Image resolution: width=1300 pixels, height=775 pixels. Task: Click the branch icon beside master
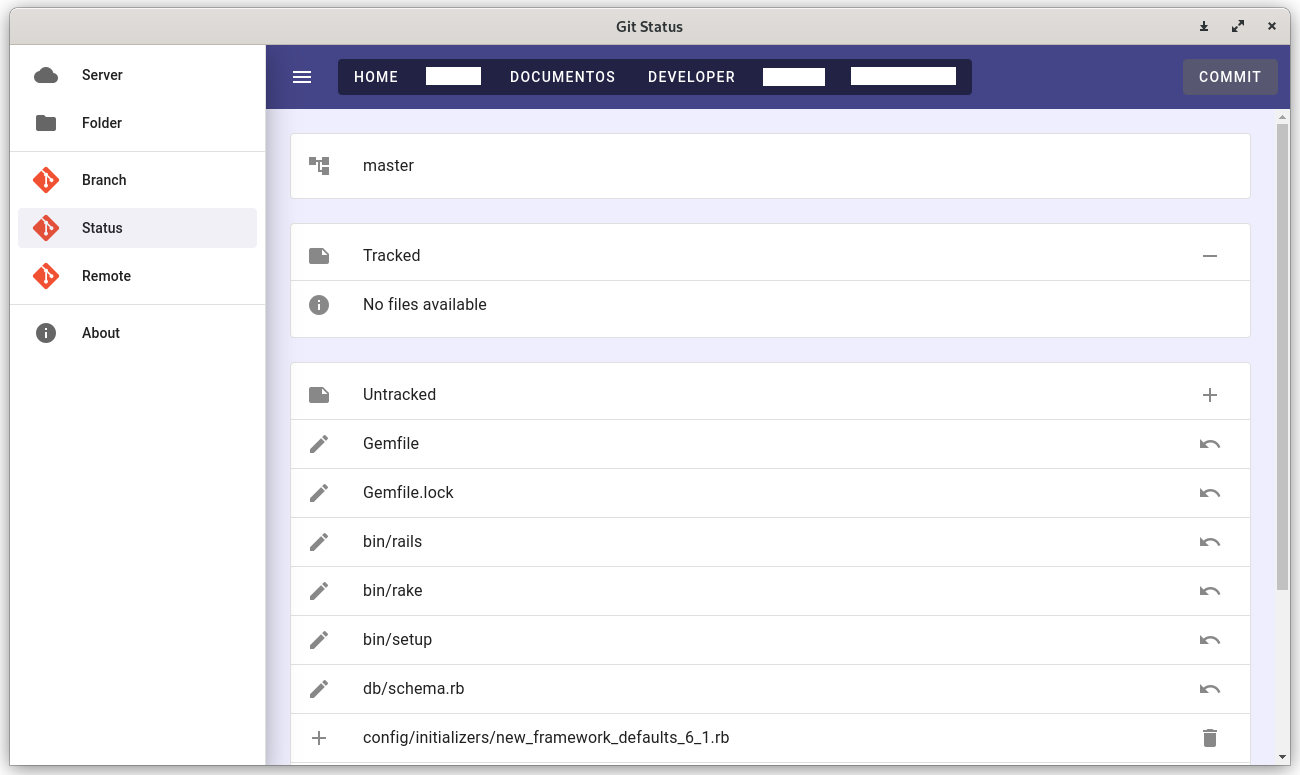[319, 166]
